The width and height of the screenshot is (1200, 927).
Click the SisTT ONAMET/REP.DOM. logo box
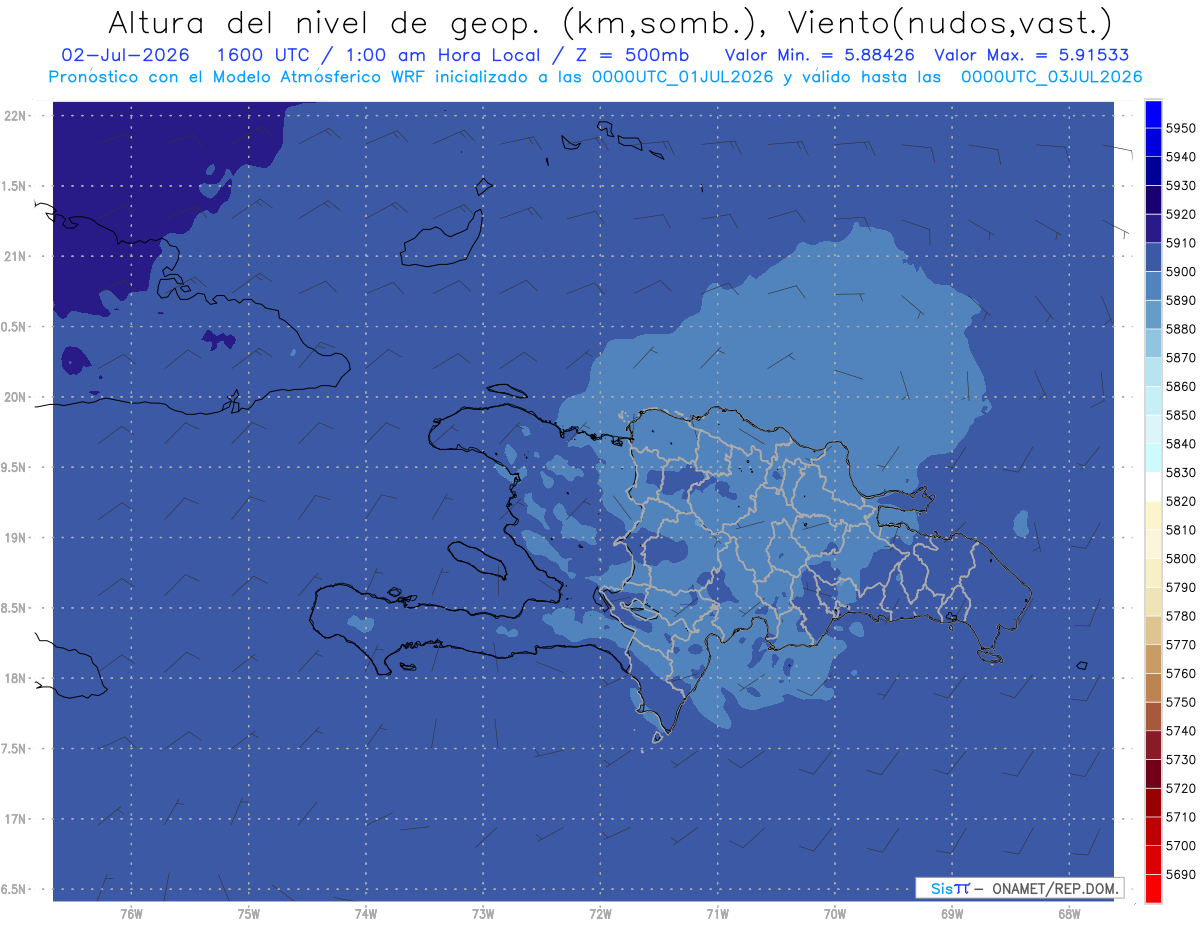point(1019,888)
